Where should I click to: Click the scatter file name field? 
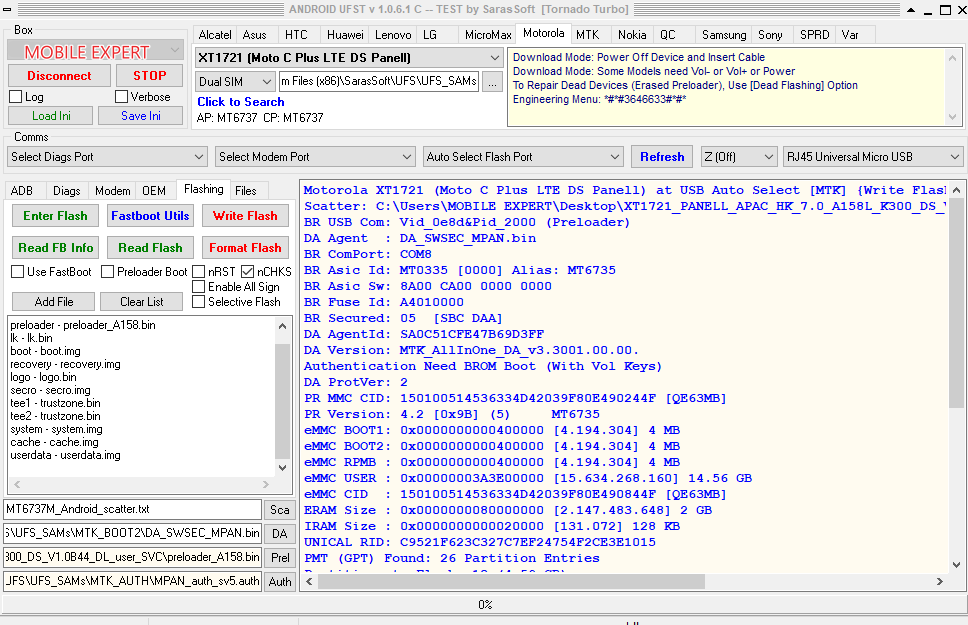[x=133, y=510]
